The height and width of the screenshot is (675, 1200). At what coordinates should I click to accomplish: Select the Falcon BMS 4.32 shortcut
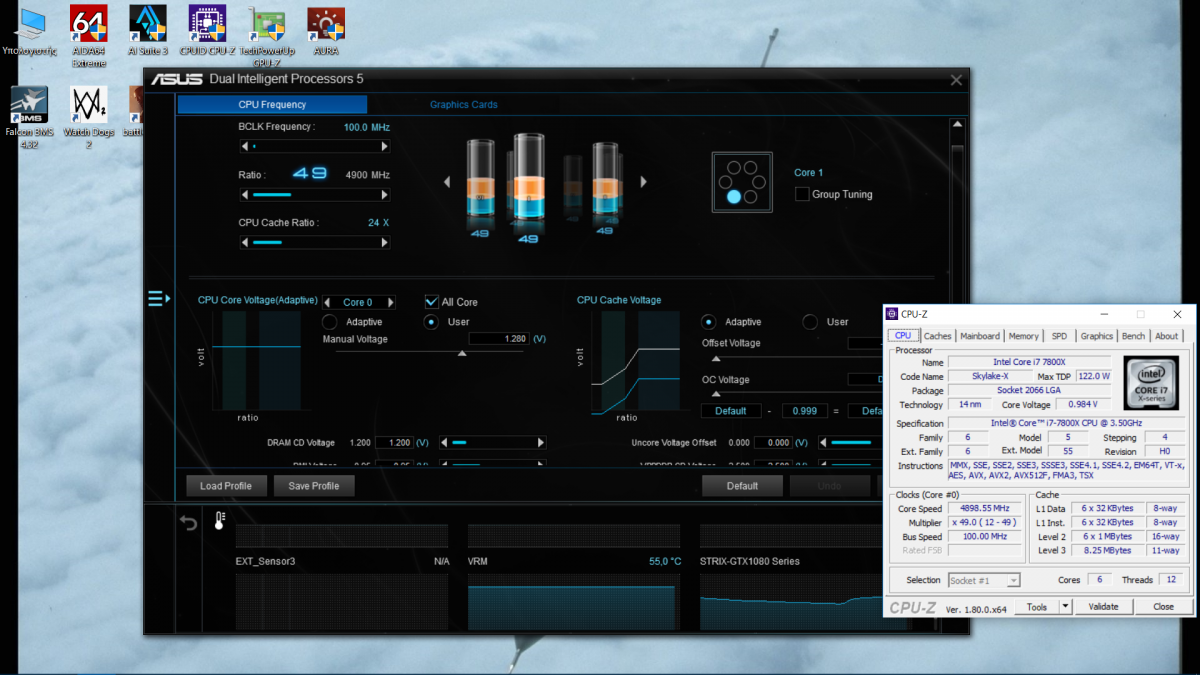[x=29, y=118]
